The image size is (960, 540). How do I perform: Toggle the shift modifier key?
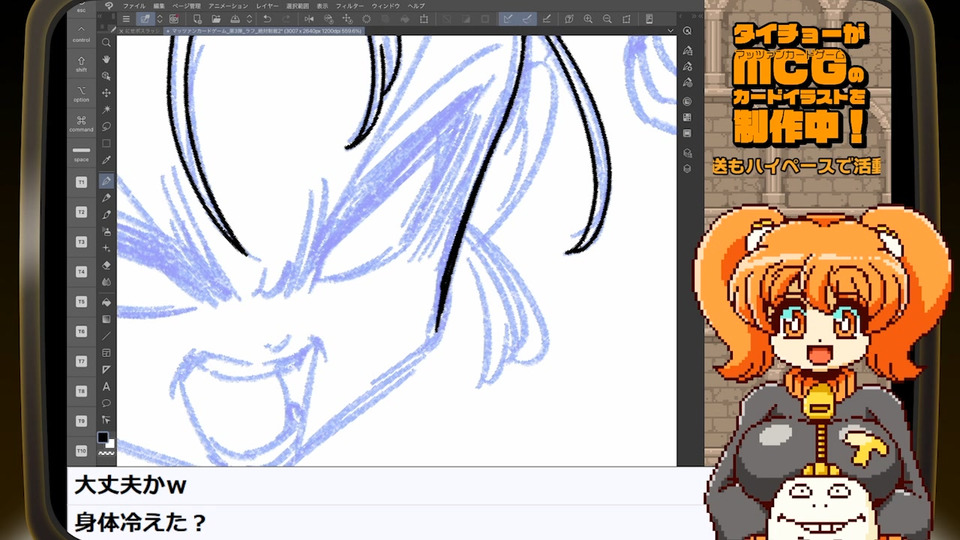click(x=81, y=64)
